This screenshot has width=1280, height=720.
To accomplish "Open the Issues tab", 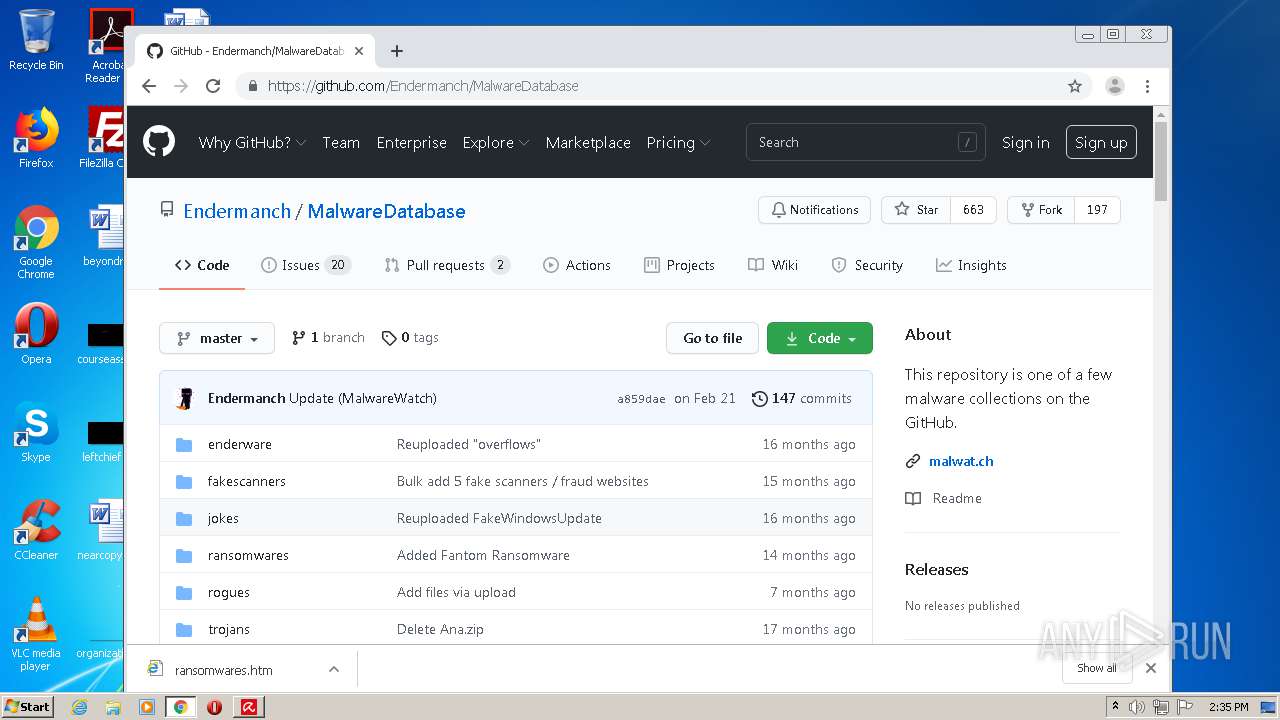I will [x=306, y=265].
